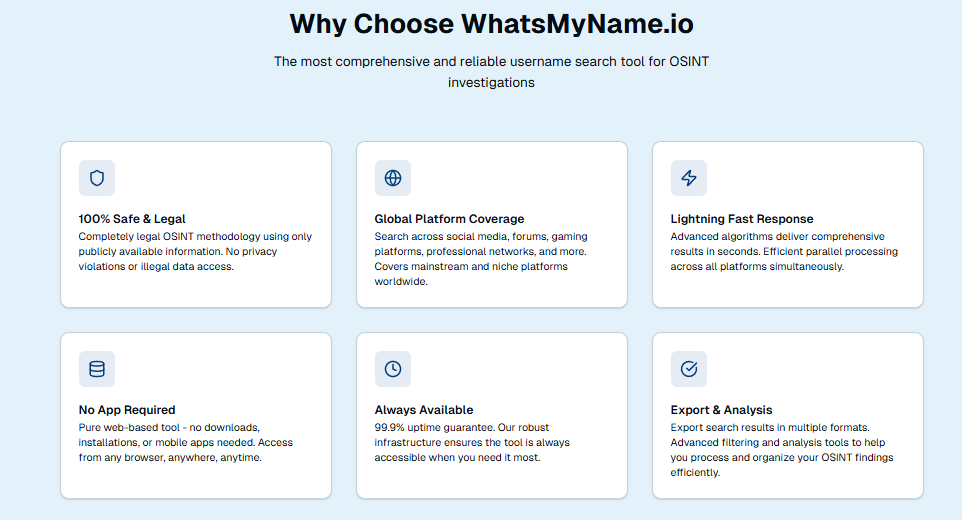
Task: Click the 'Why Choose WhatsMyName.io' title
Action: pos(491,24)
